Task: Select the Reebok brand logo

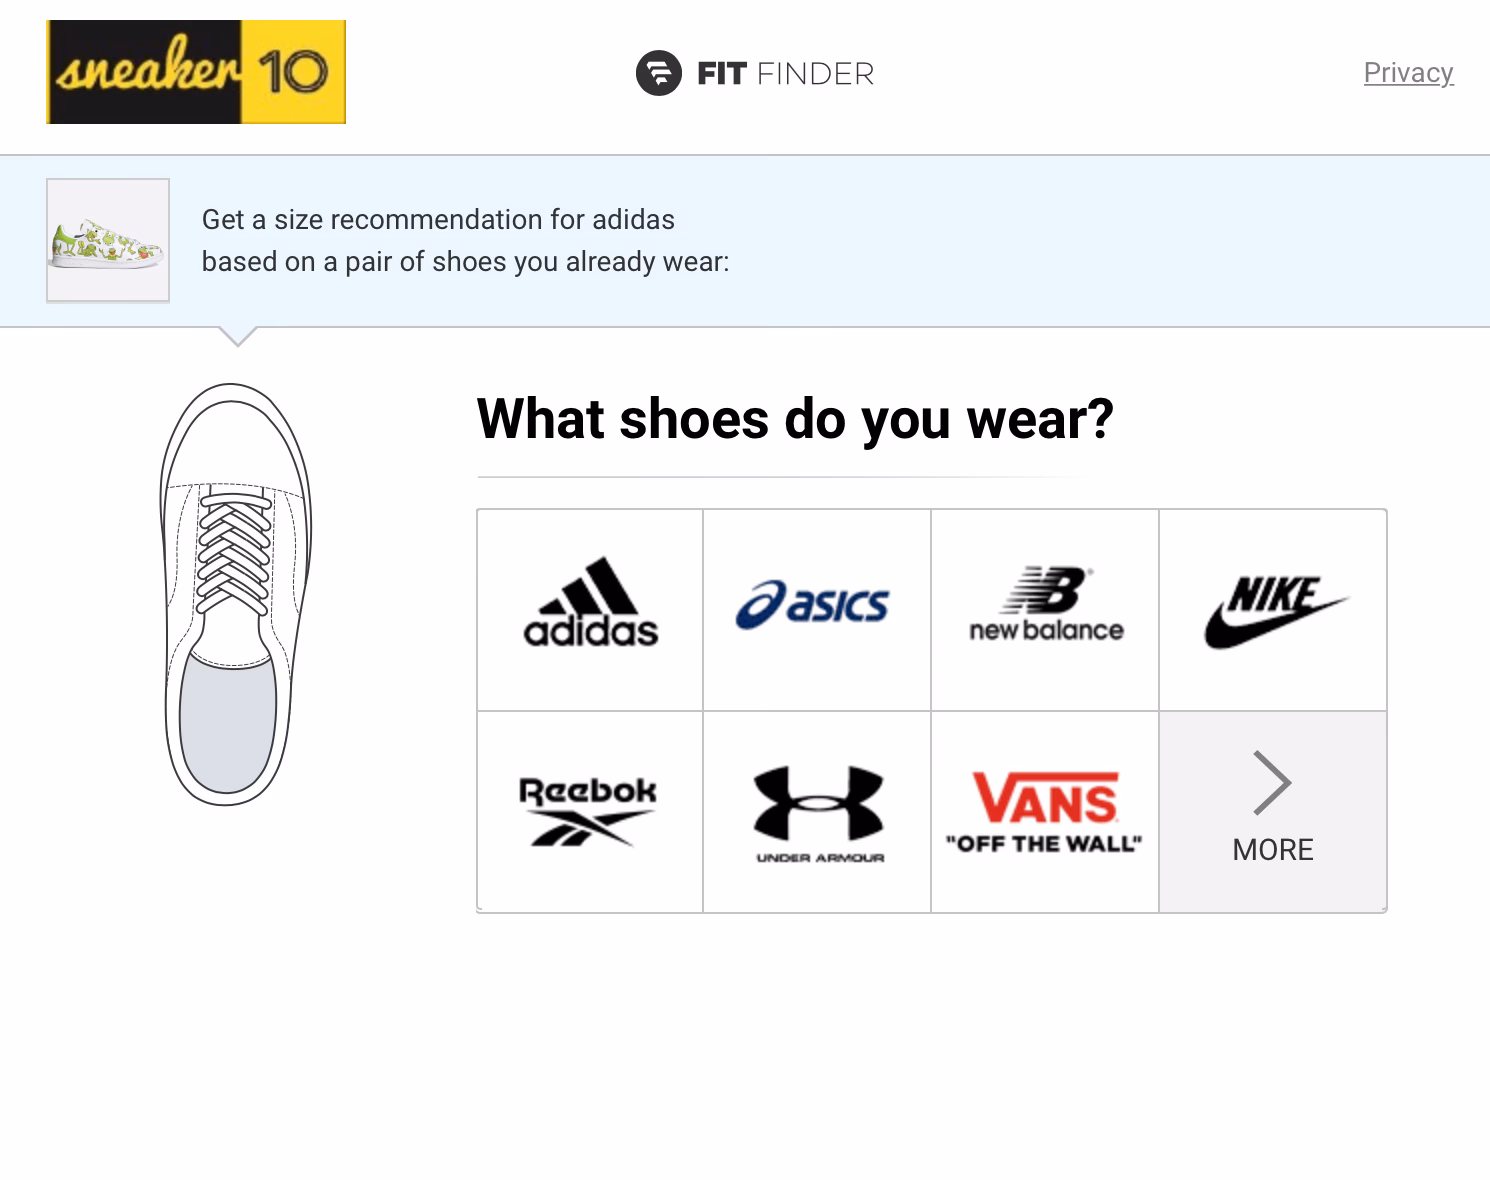Action: point(589,808)
